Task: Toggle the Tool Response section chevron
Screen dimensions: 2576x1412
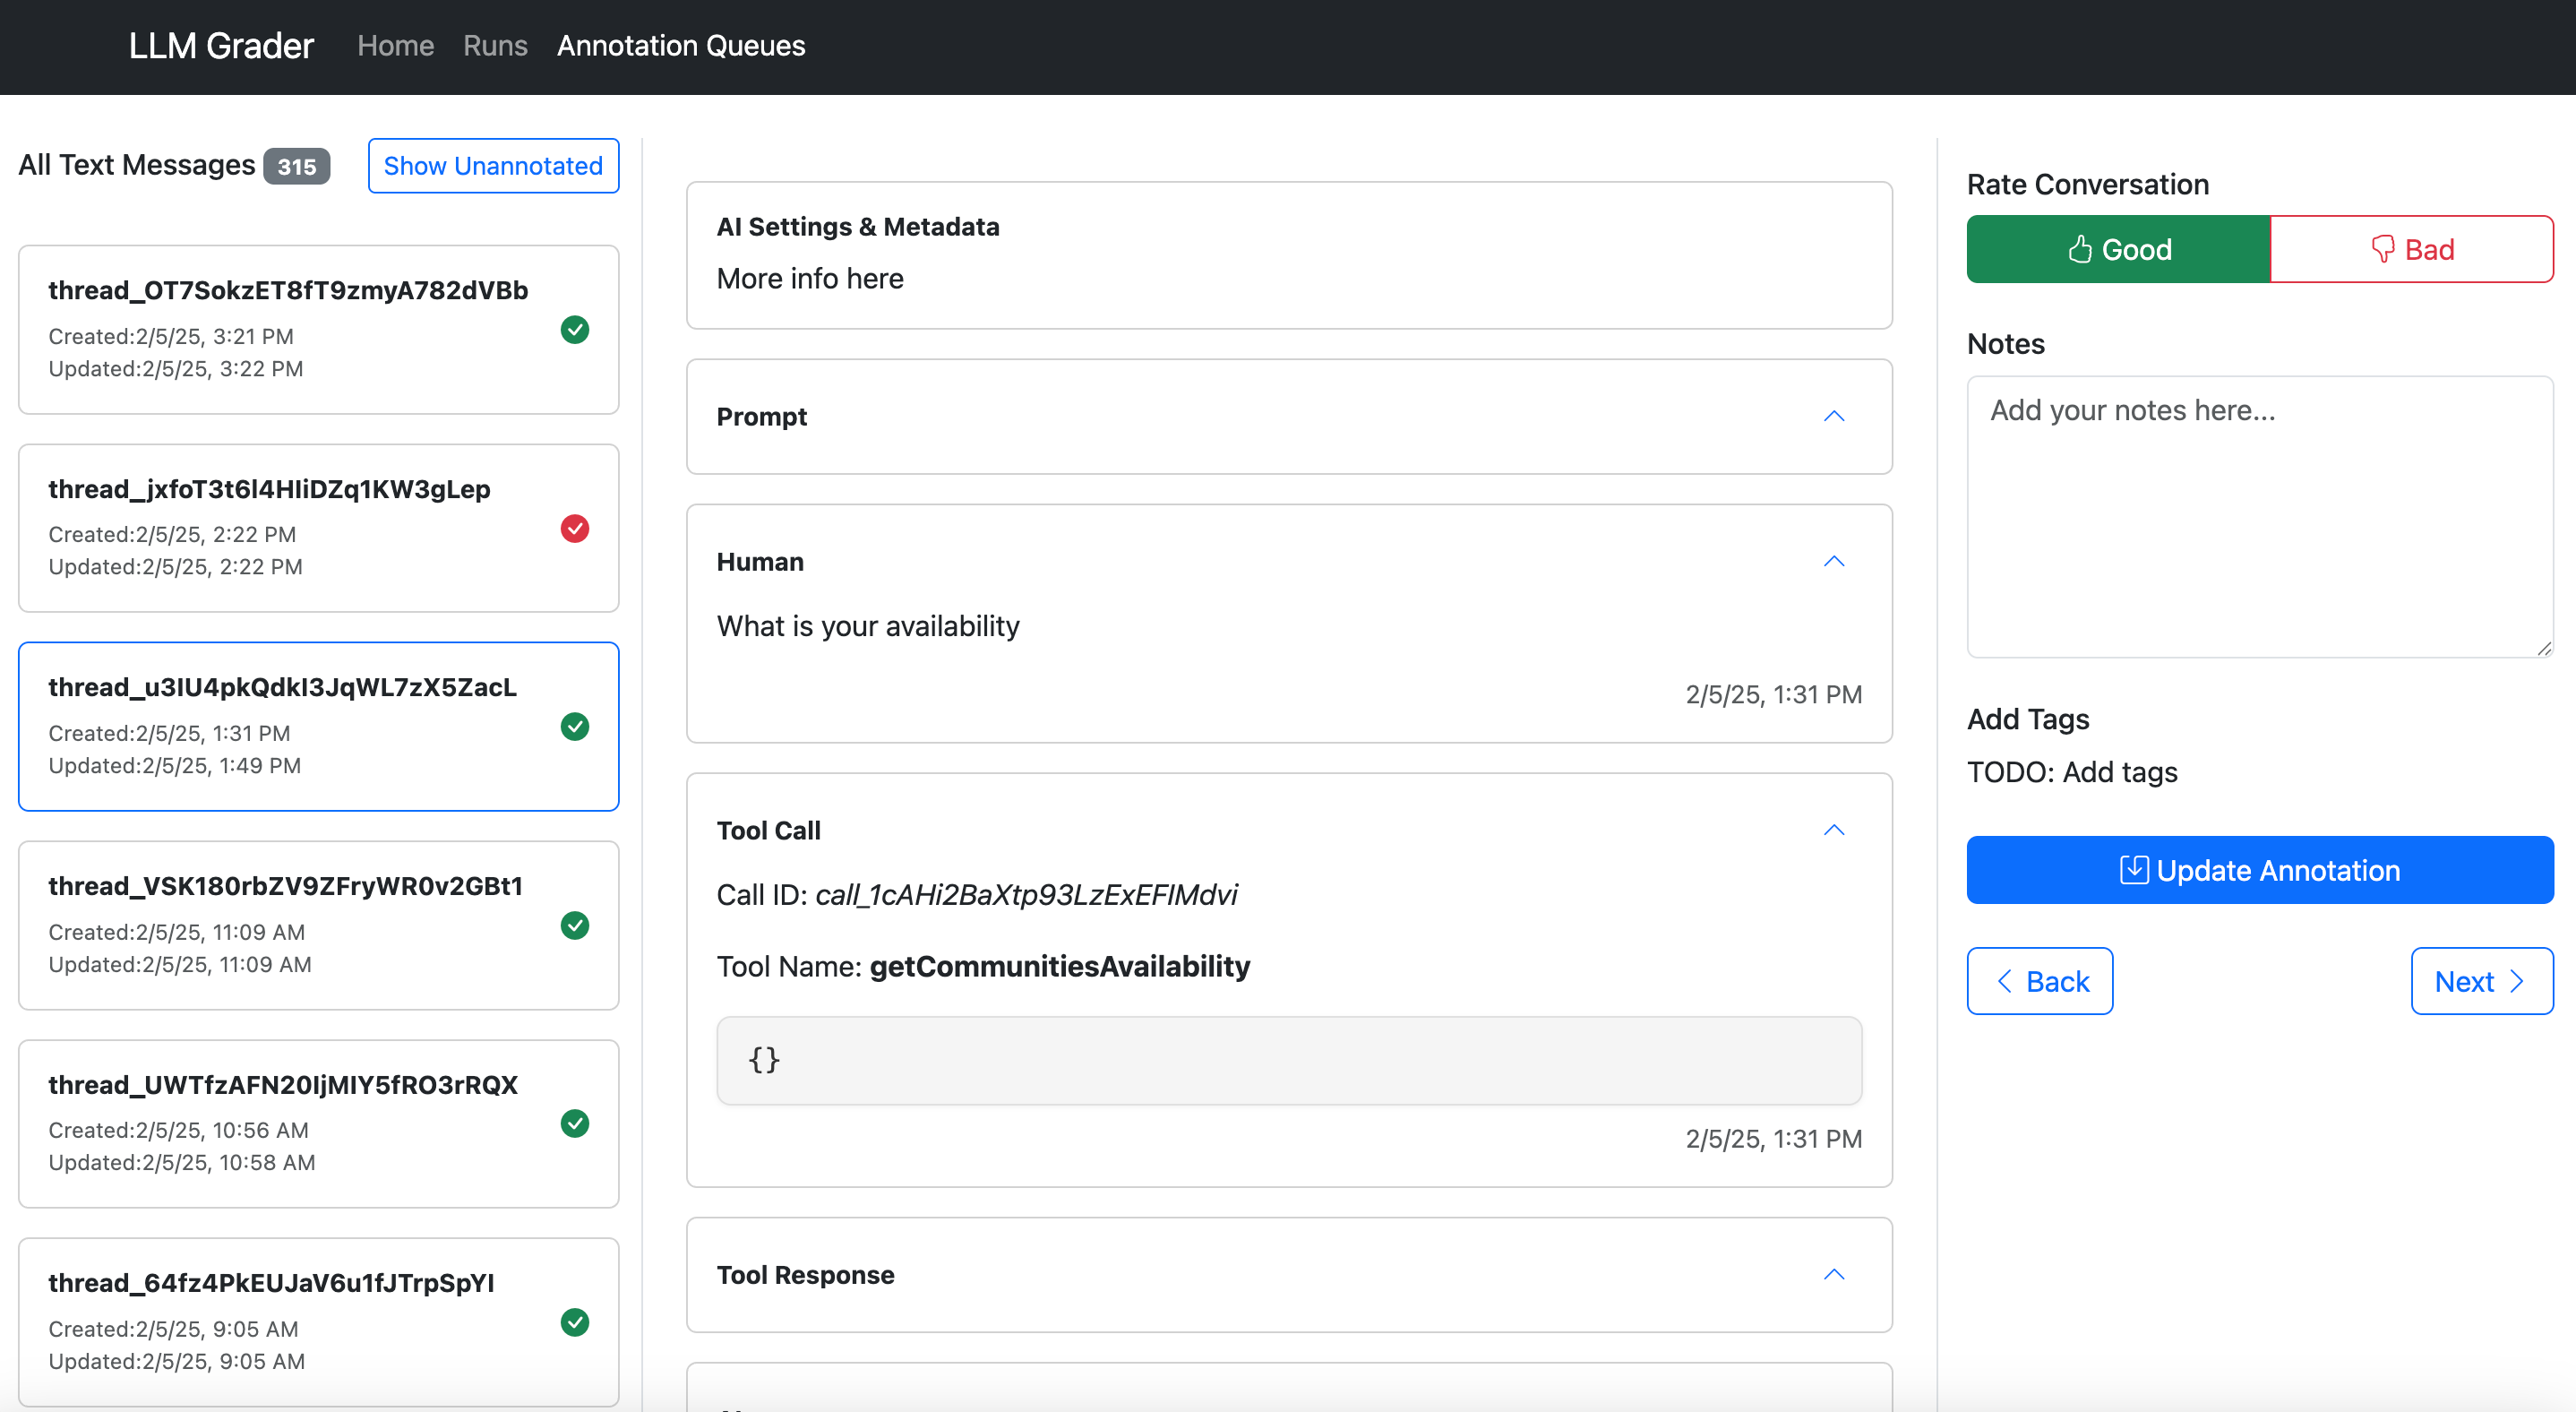Action: [1833, 1275]
